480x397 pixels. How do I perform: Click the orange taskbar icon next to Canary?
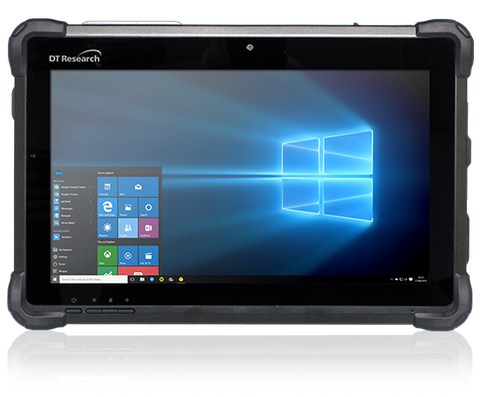pos(171,279)
